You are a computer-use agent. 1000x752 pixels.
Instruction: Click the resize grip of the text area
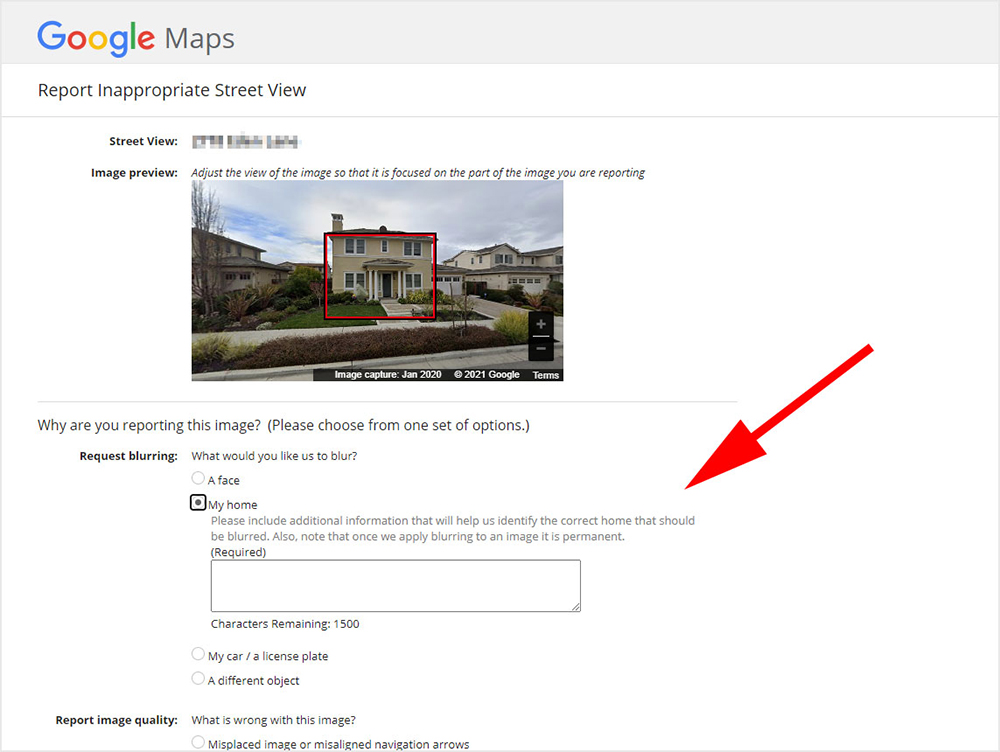576,607
